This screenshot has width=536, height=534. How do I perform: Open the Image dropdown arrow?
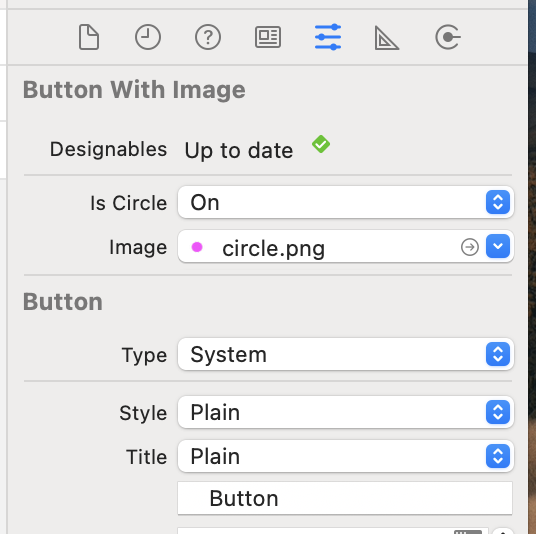tap(498, 246)
